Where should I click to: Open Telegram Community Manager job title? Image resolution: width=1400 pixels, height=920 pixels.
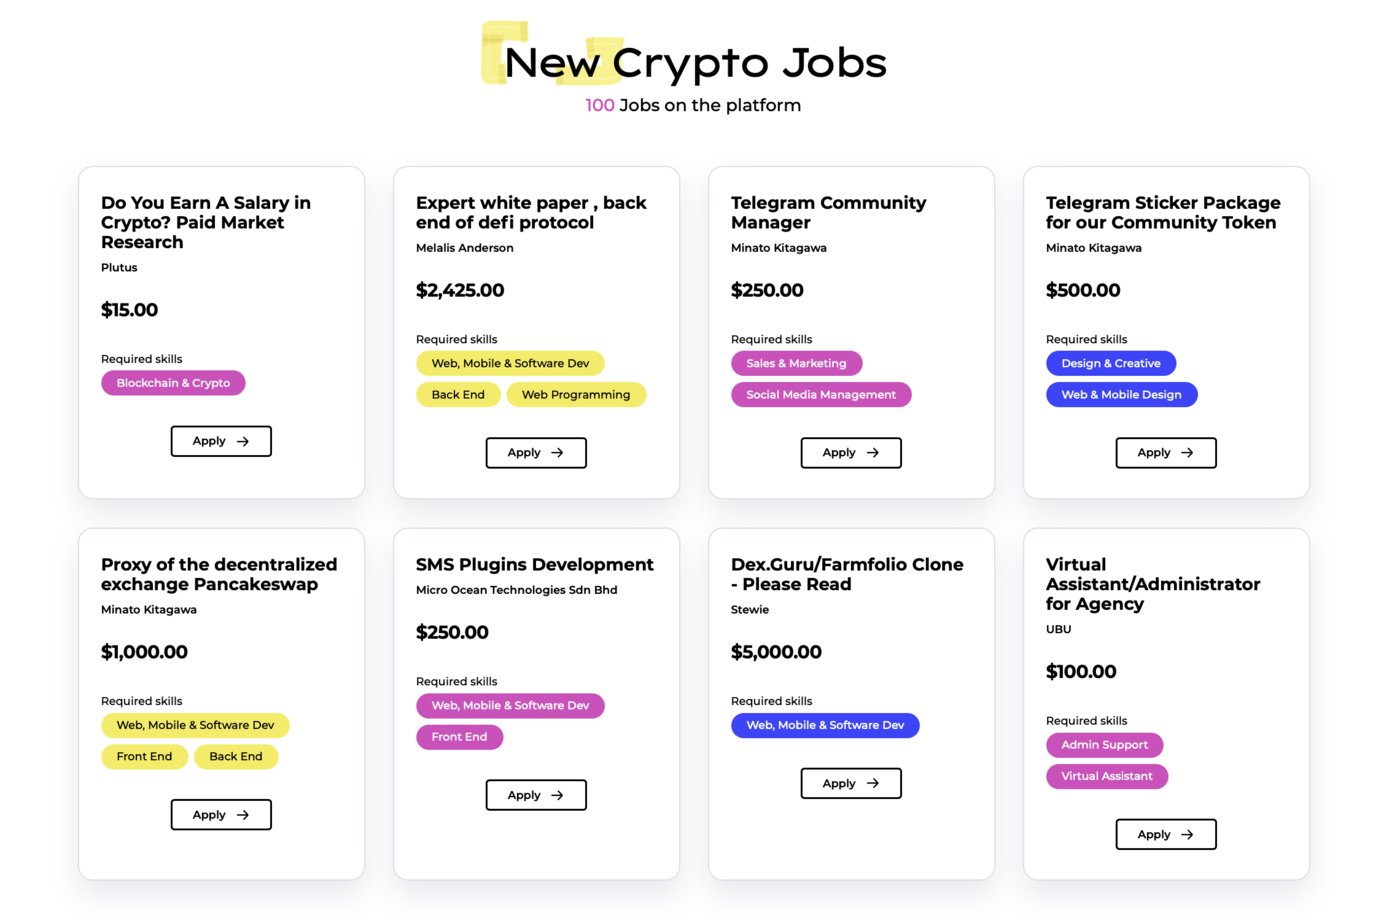(x=829, y=213)
